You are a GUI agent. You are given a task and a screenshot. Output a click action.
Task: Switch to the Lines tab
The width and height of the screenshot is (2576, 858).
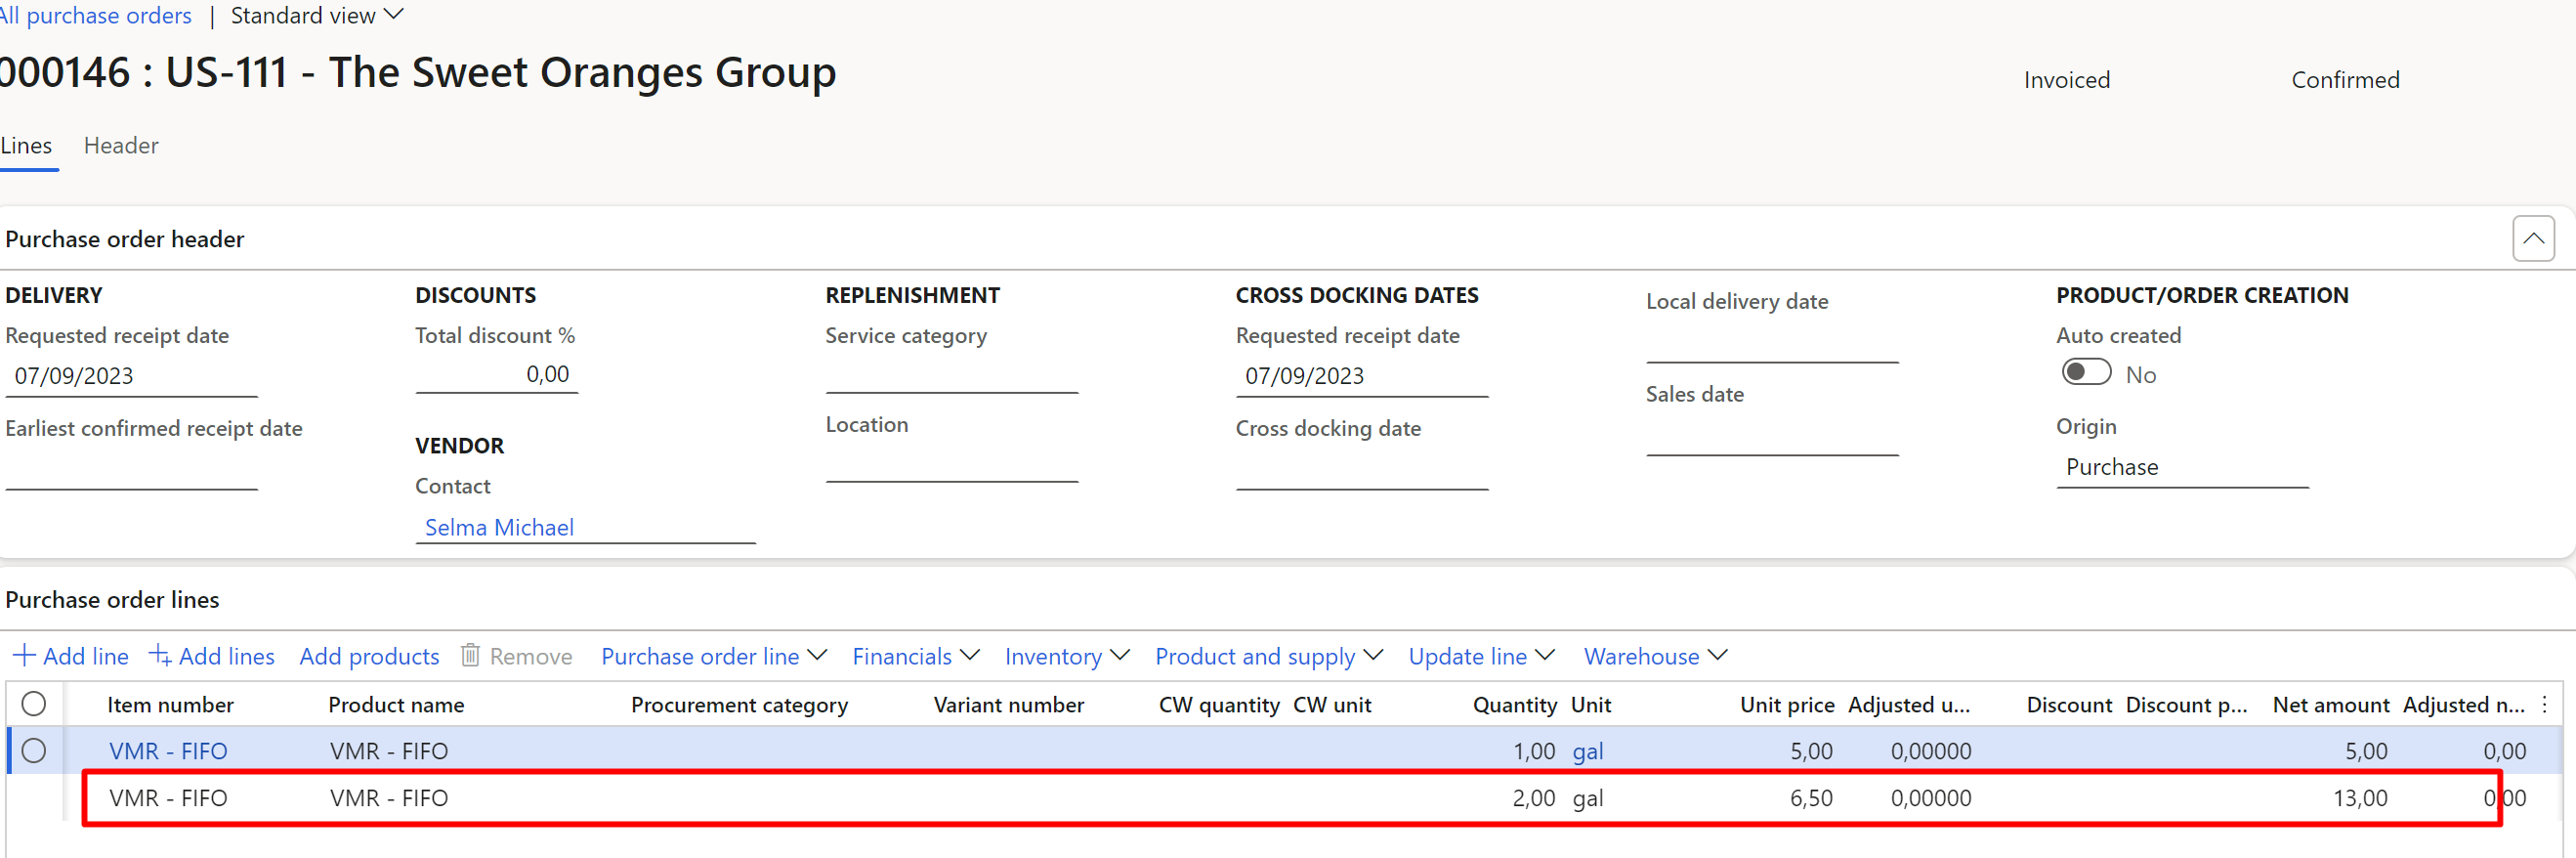coord(26,146)
